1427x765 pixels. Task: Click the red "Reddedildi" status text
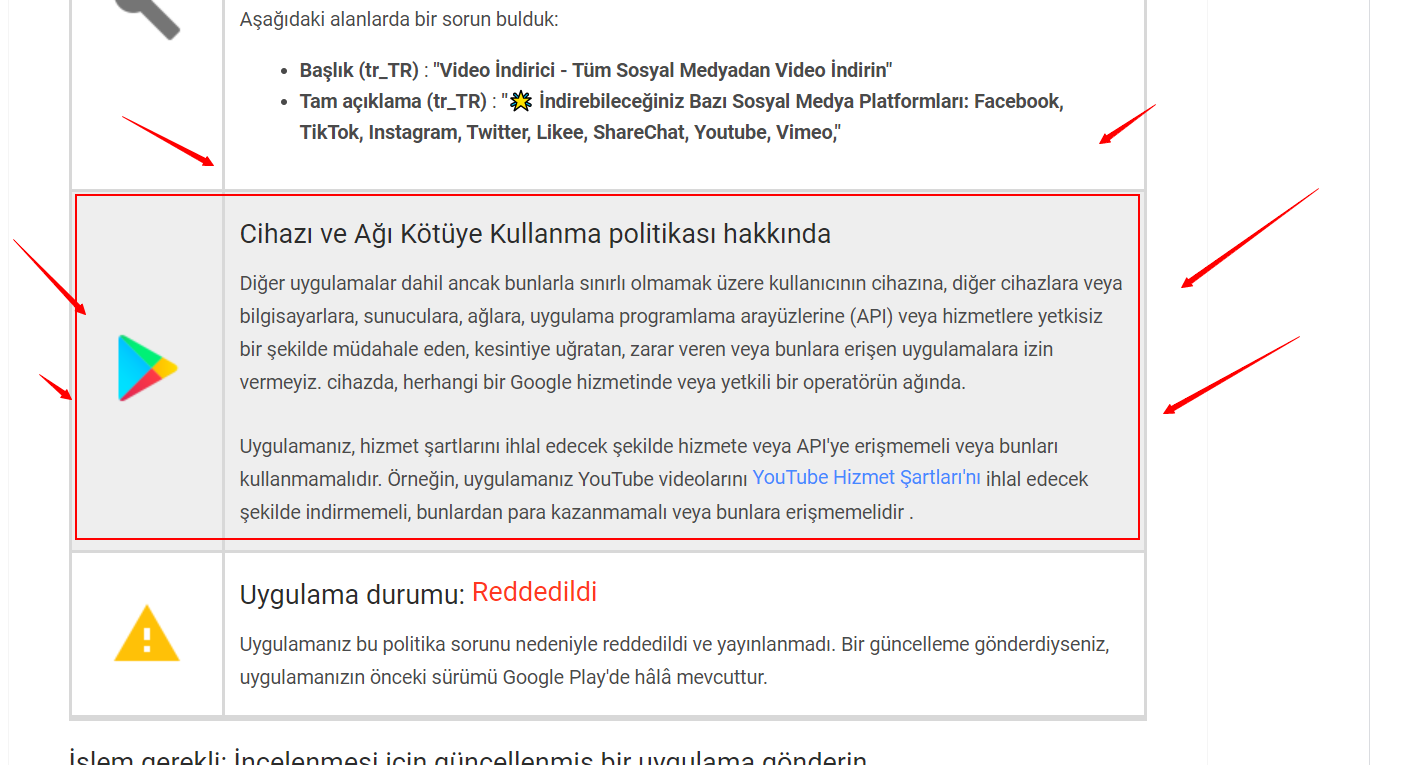[534, 592]
